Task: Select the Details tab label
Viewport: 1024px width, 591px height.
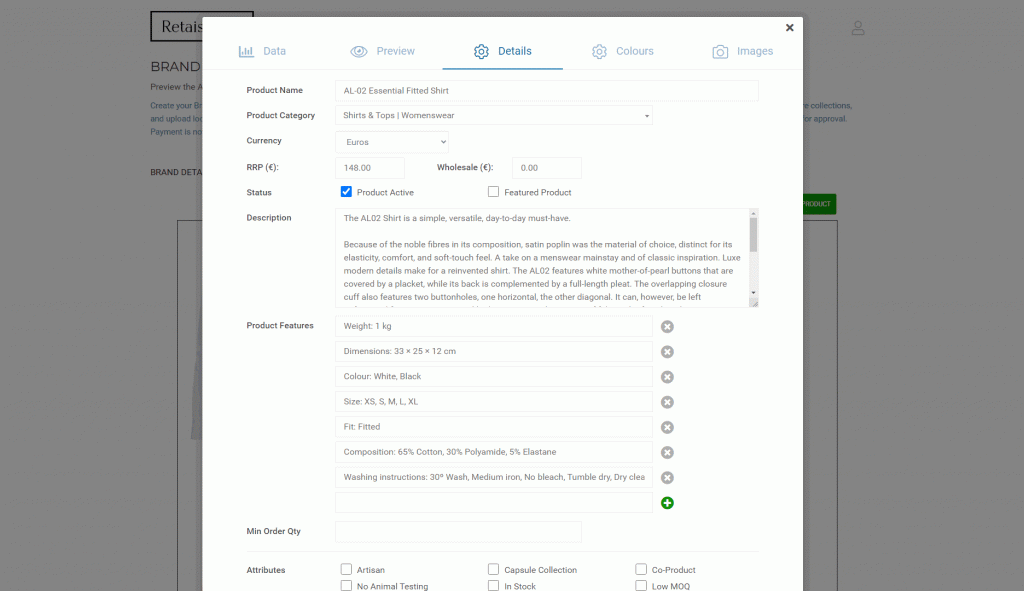Action: tap(515, 51)
